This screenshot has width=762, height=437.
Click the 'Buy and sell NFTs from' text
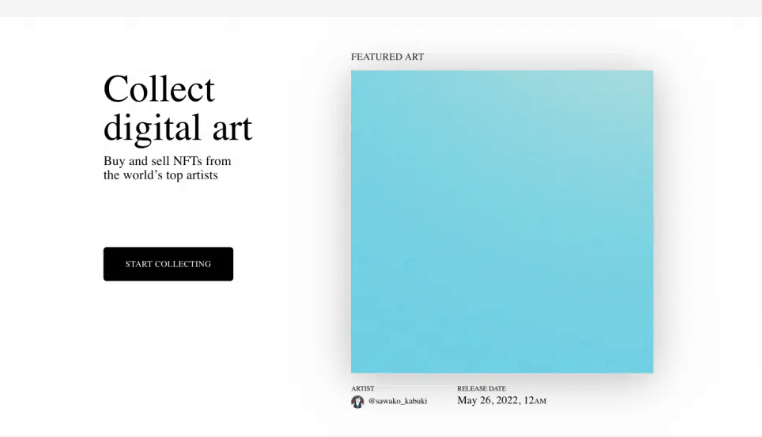pyautogui.click(x=167, y=161)
